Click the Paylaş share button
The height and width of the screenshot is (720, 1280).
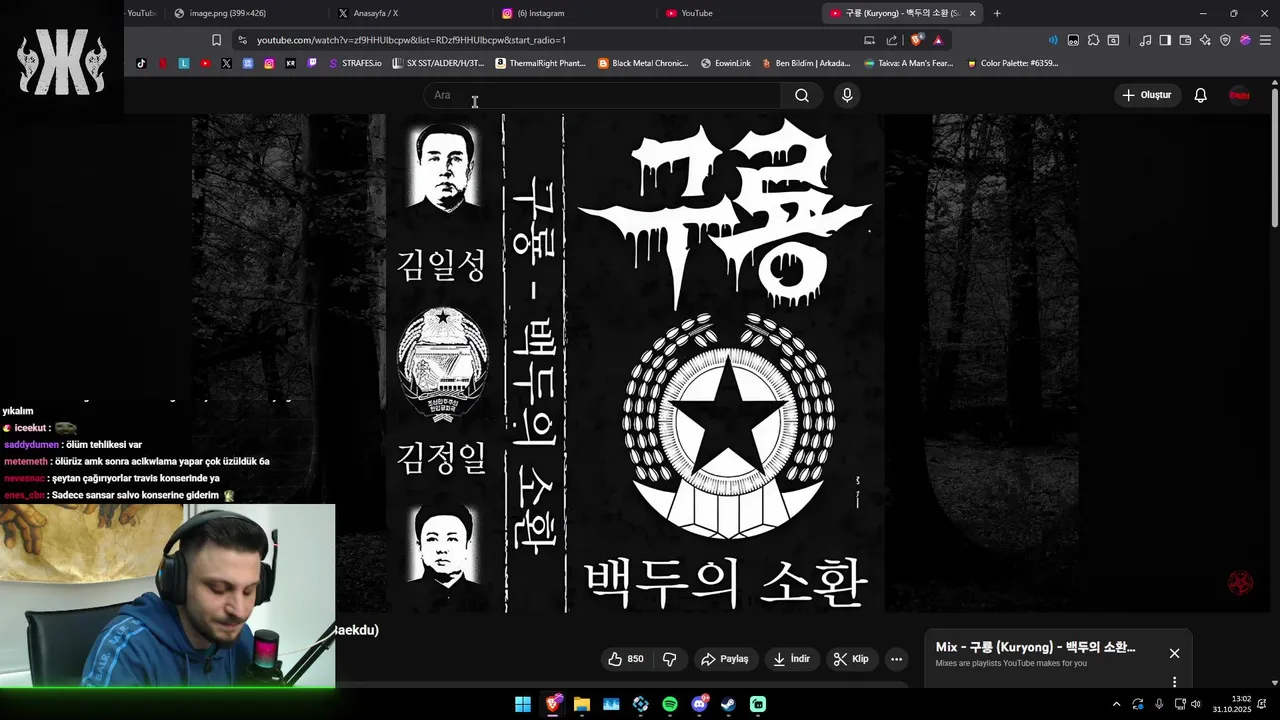[x=725, y=659]
